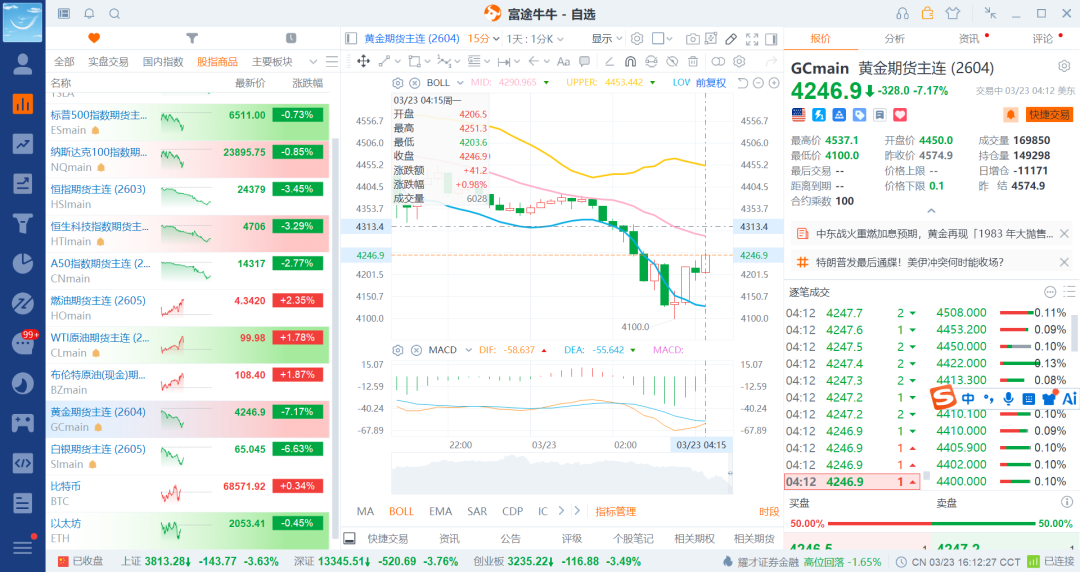
Task: Open the search magnifier in title bar
Action: pos(115,14)
